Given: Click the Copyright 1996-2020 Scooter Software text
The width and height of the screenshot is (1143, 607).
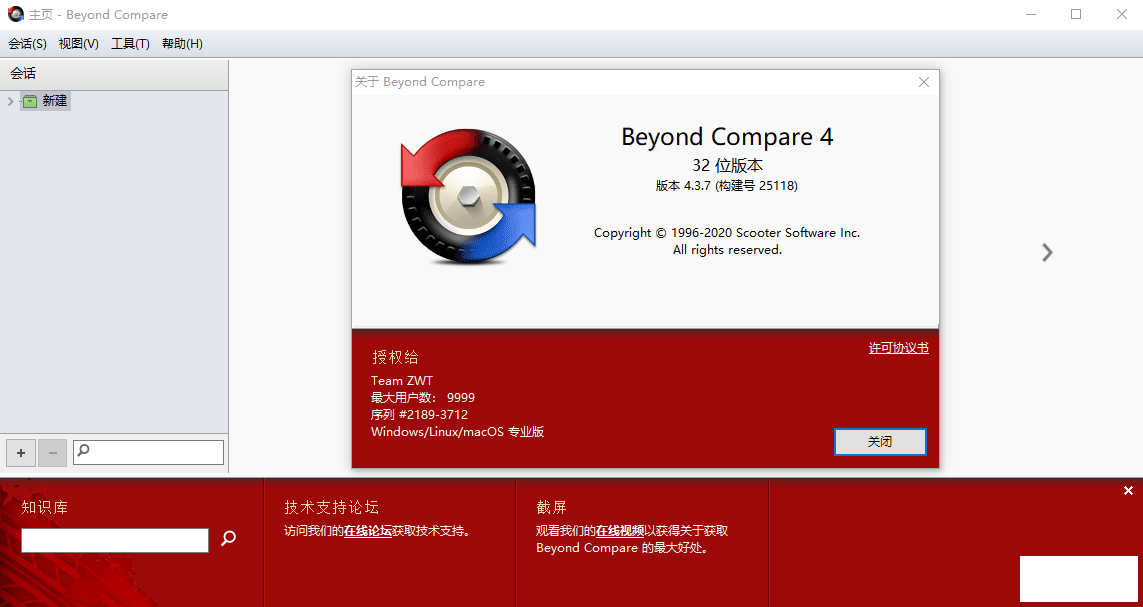Looking at the screenshot, I should pyautogui.click(x=727, y=233).
